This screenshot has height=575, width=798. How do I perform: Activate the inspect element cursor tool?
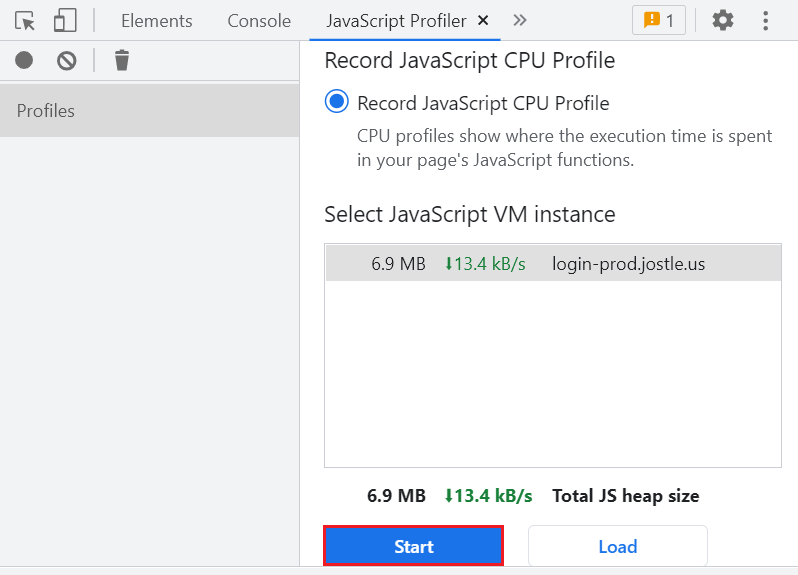coord(25,21)
